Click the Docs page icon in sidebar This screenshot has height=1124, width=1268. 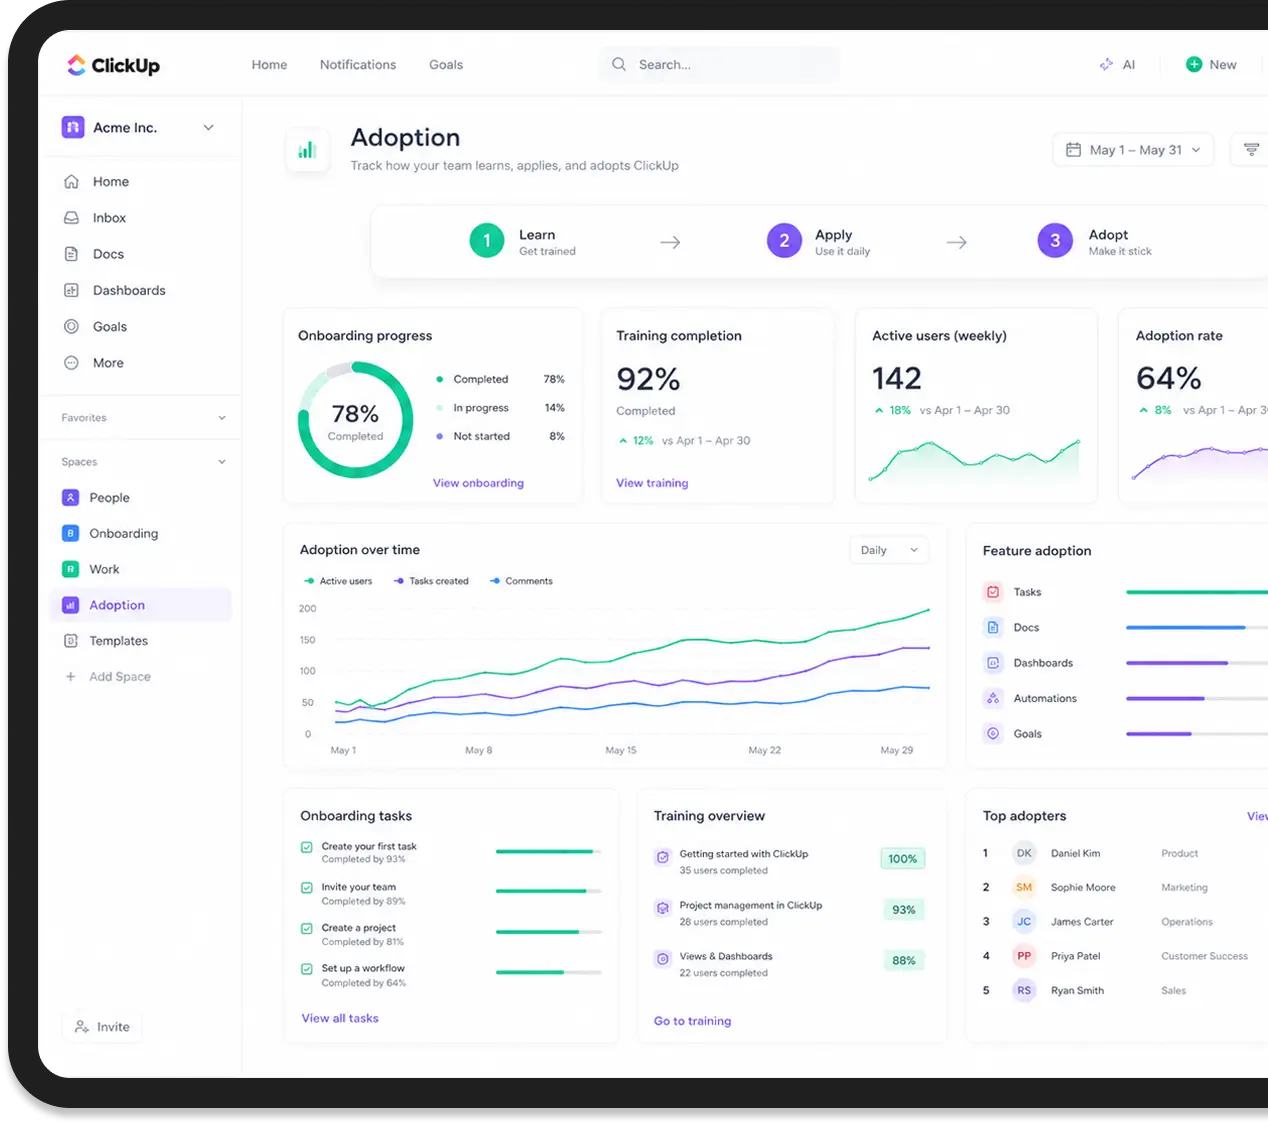tap(71, 254)
